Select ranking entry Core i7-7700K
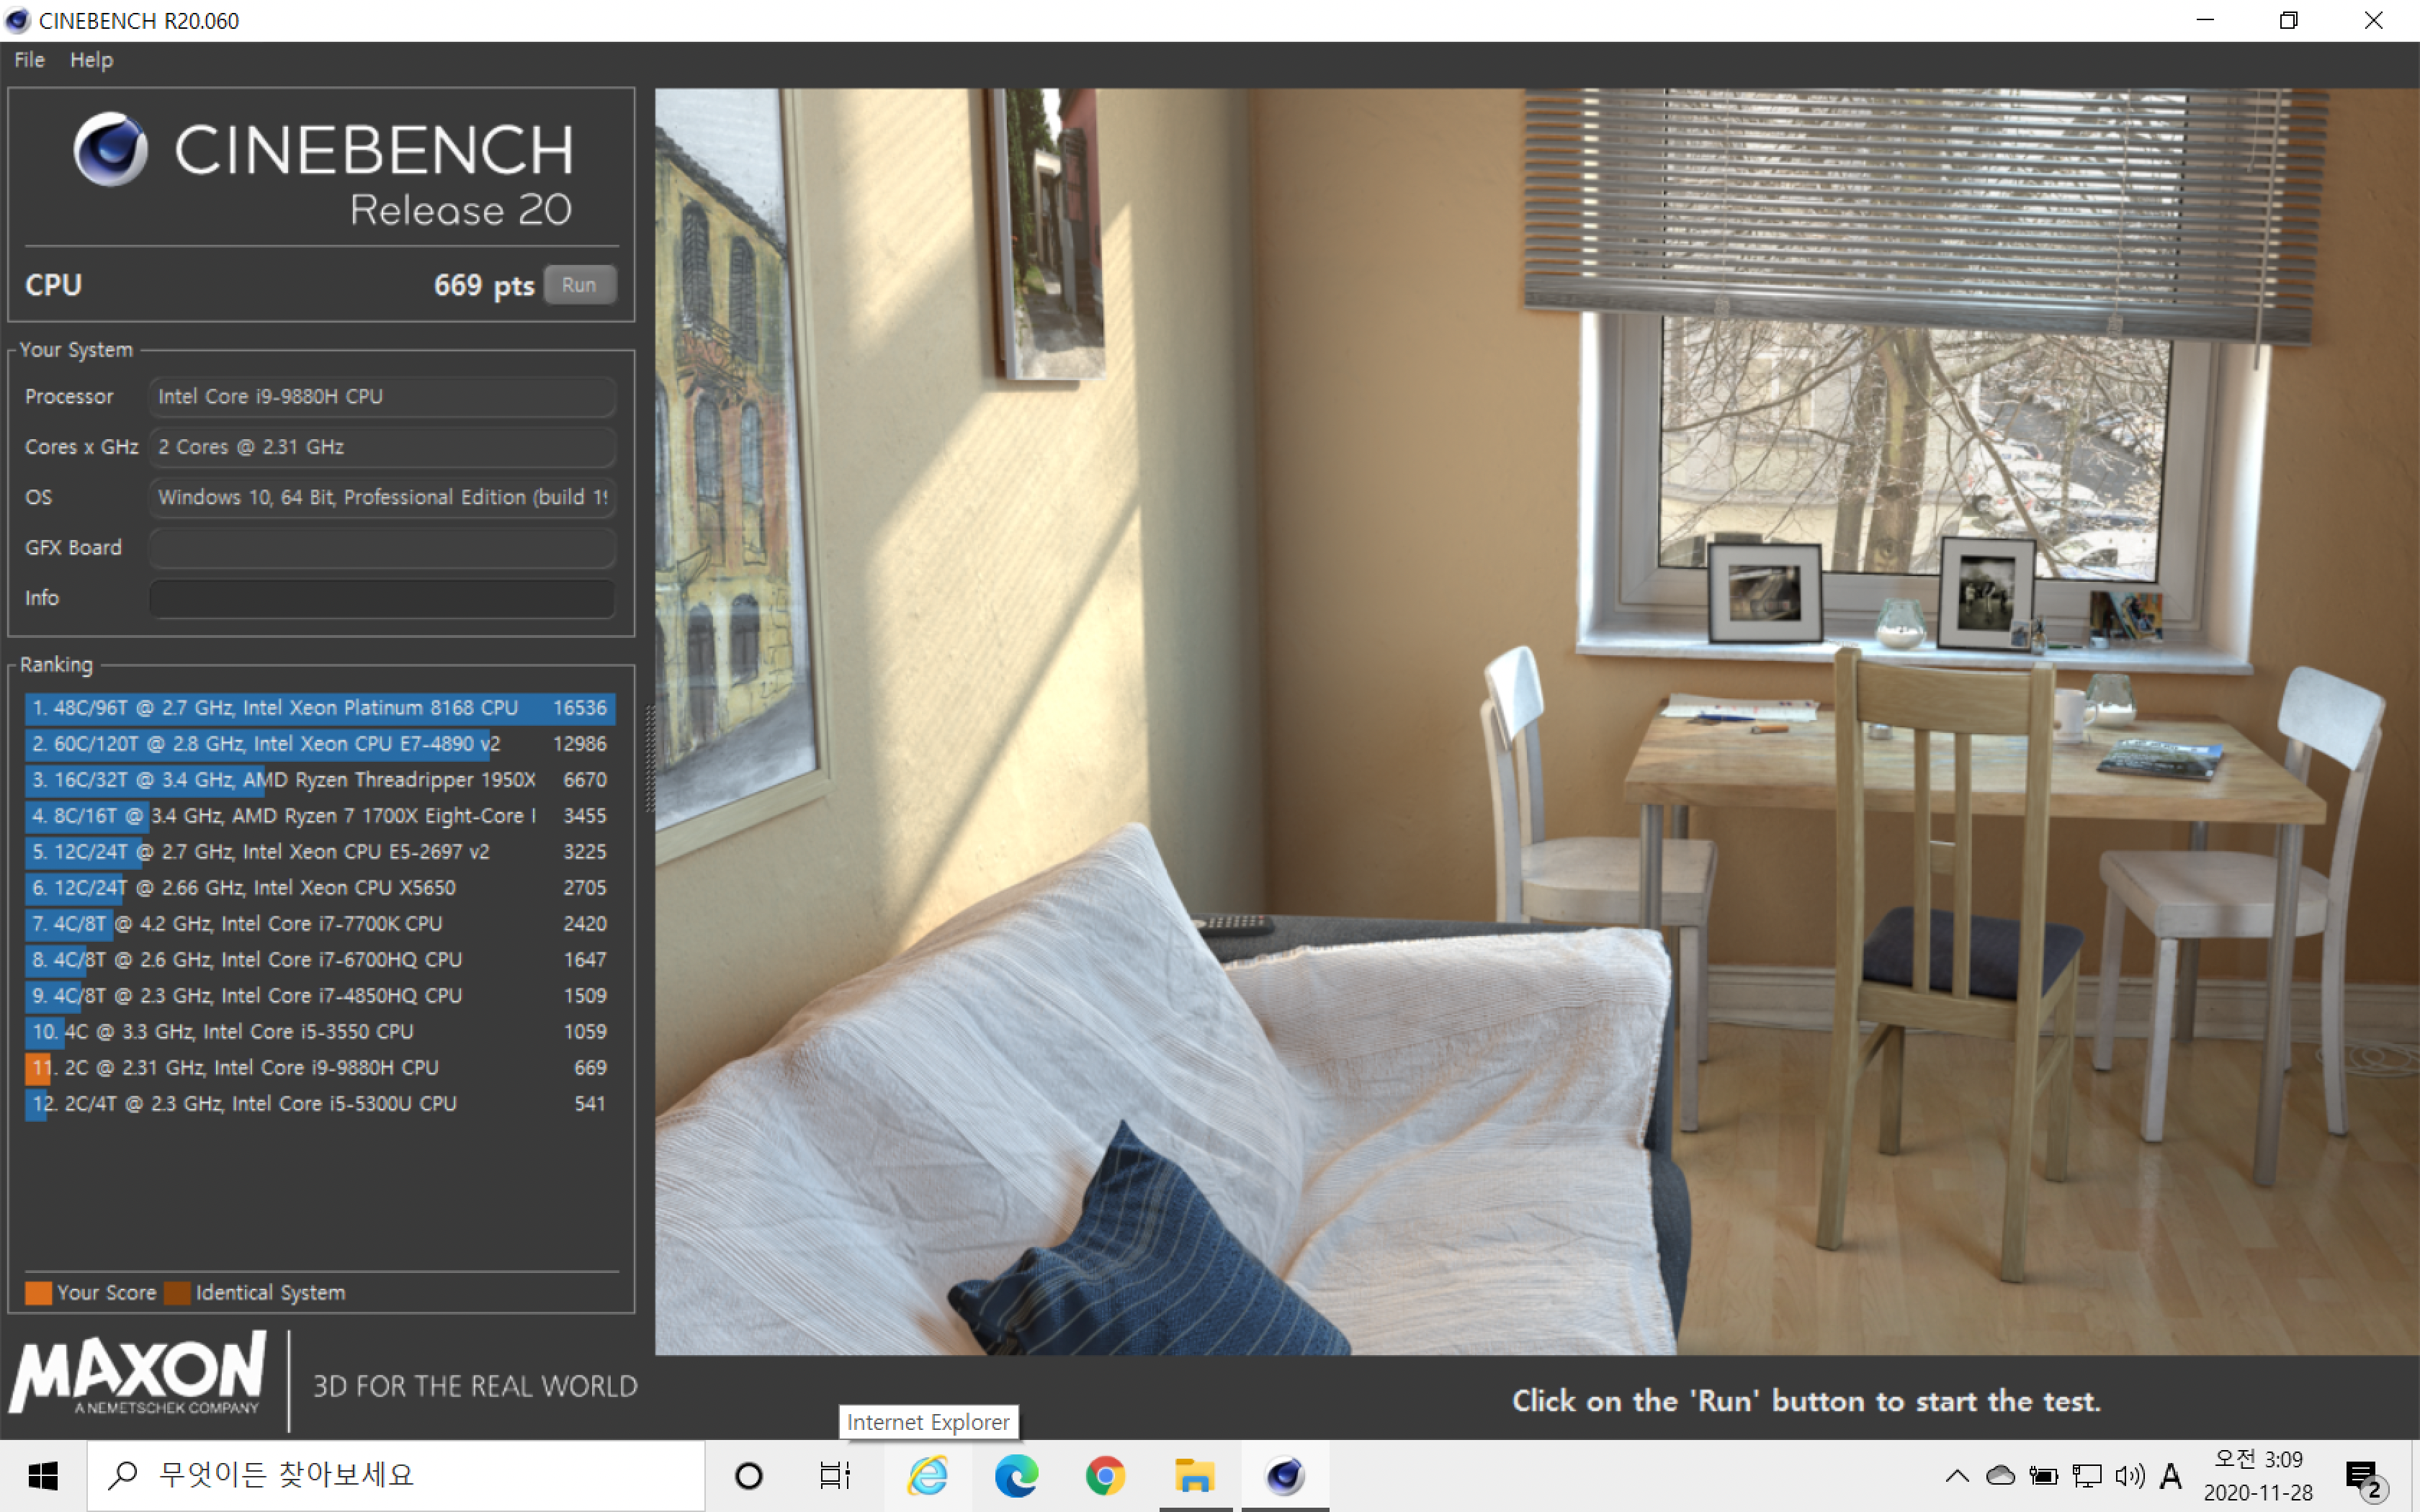This screenshot has height=1512, width=2420. [x=320, y=924]
